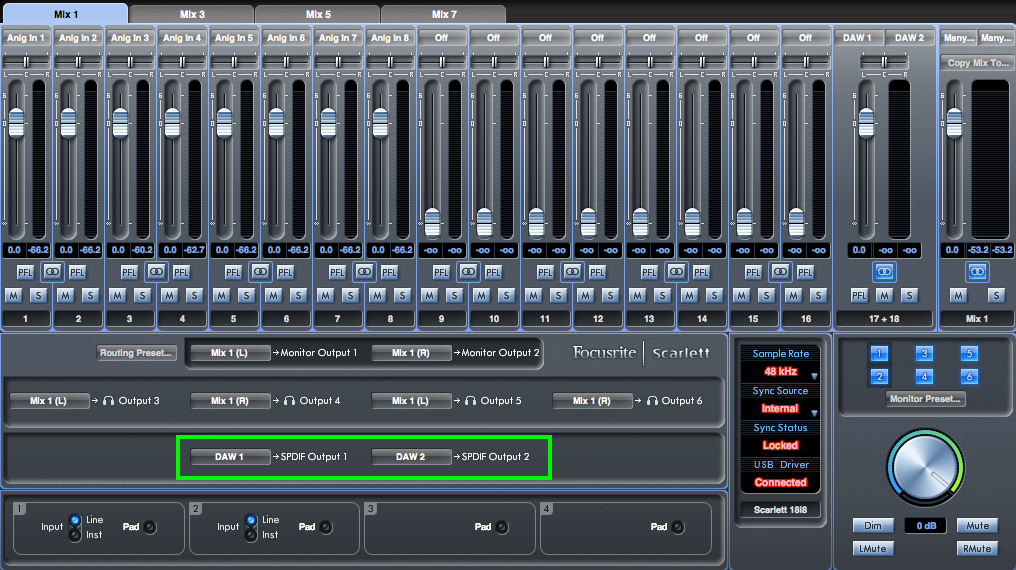Set input 2 to Inst
Screen dimensions: 1016x570
click(x=251, y=535)
